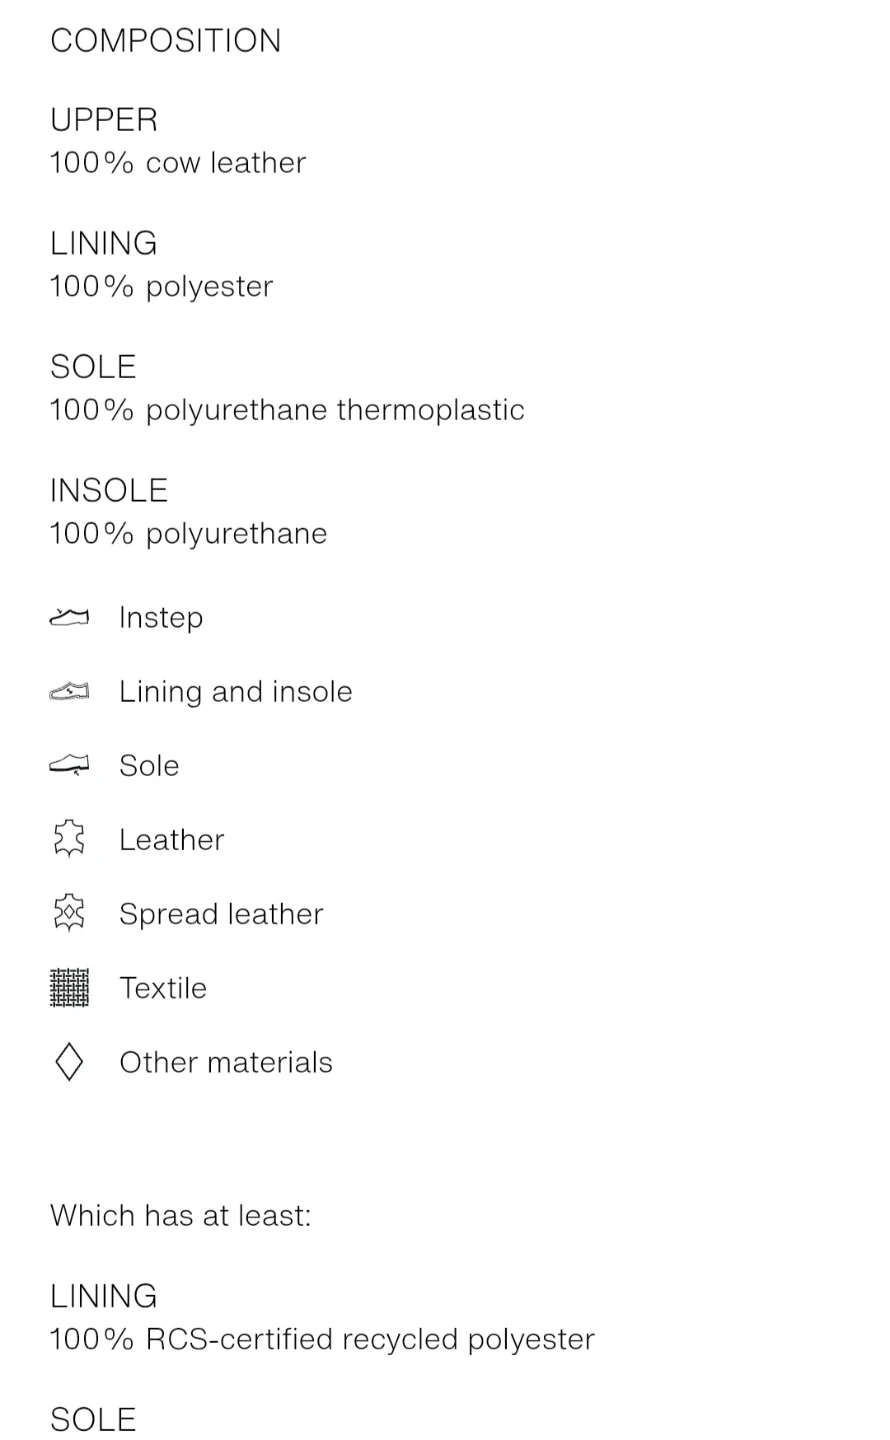Click the Leather hide icon
Image resolution: width=890 pixels, height=1440 pixels.
click(x=69, y=839)
